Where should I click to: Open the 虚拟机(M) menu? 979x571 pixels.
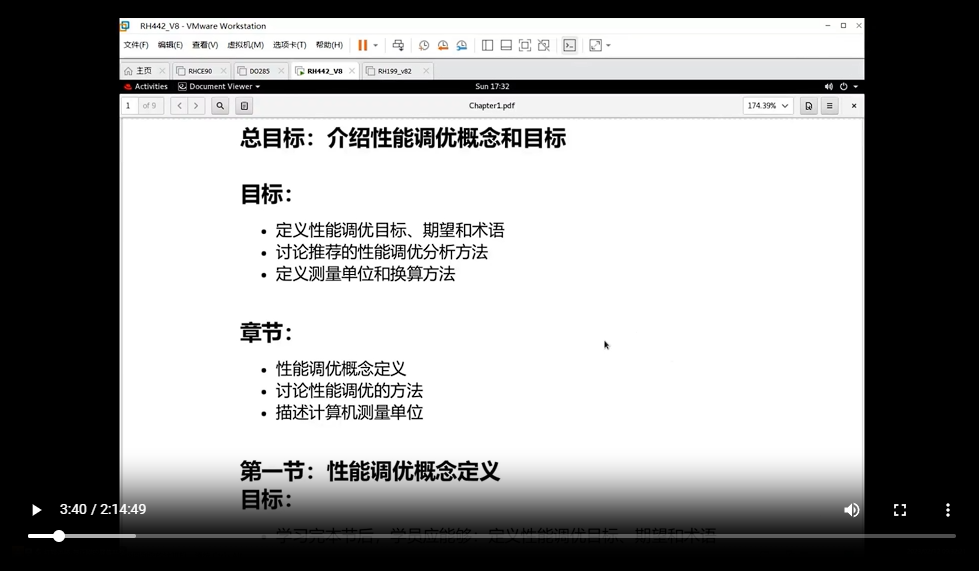245,45
